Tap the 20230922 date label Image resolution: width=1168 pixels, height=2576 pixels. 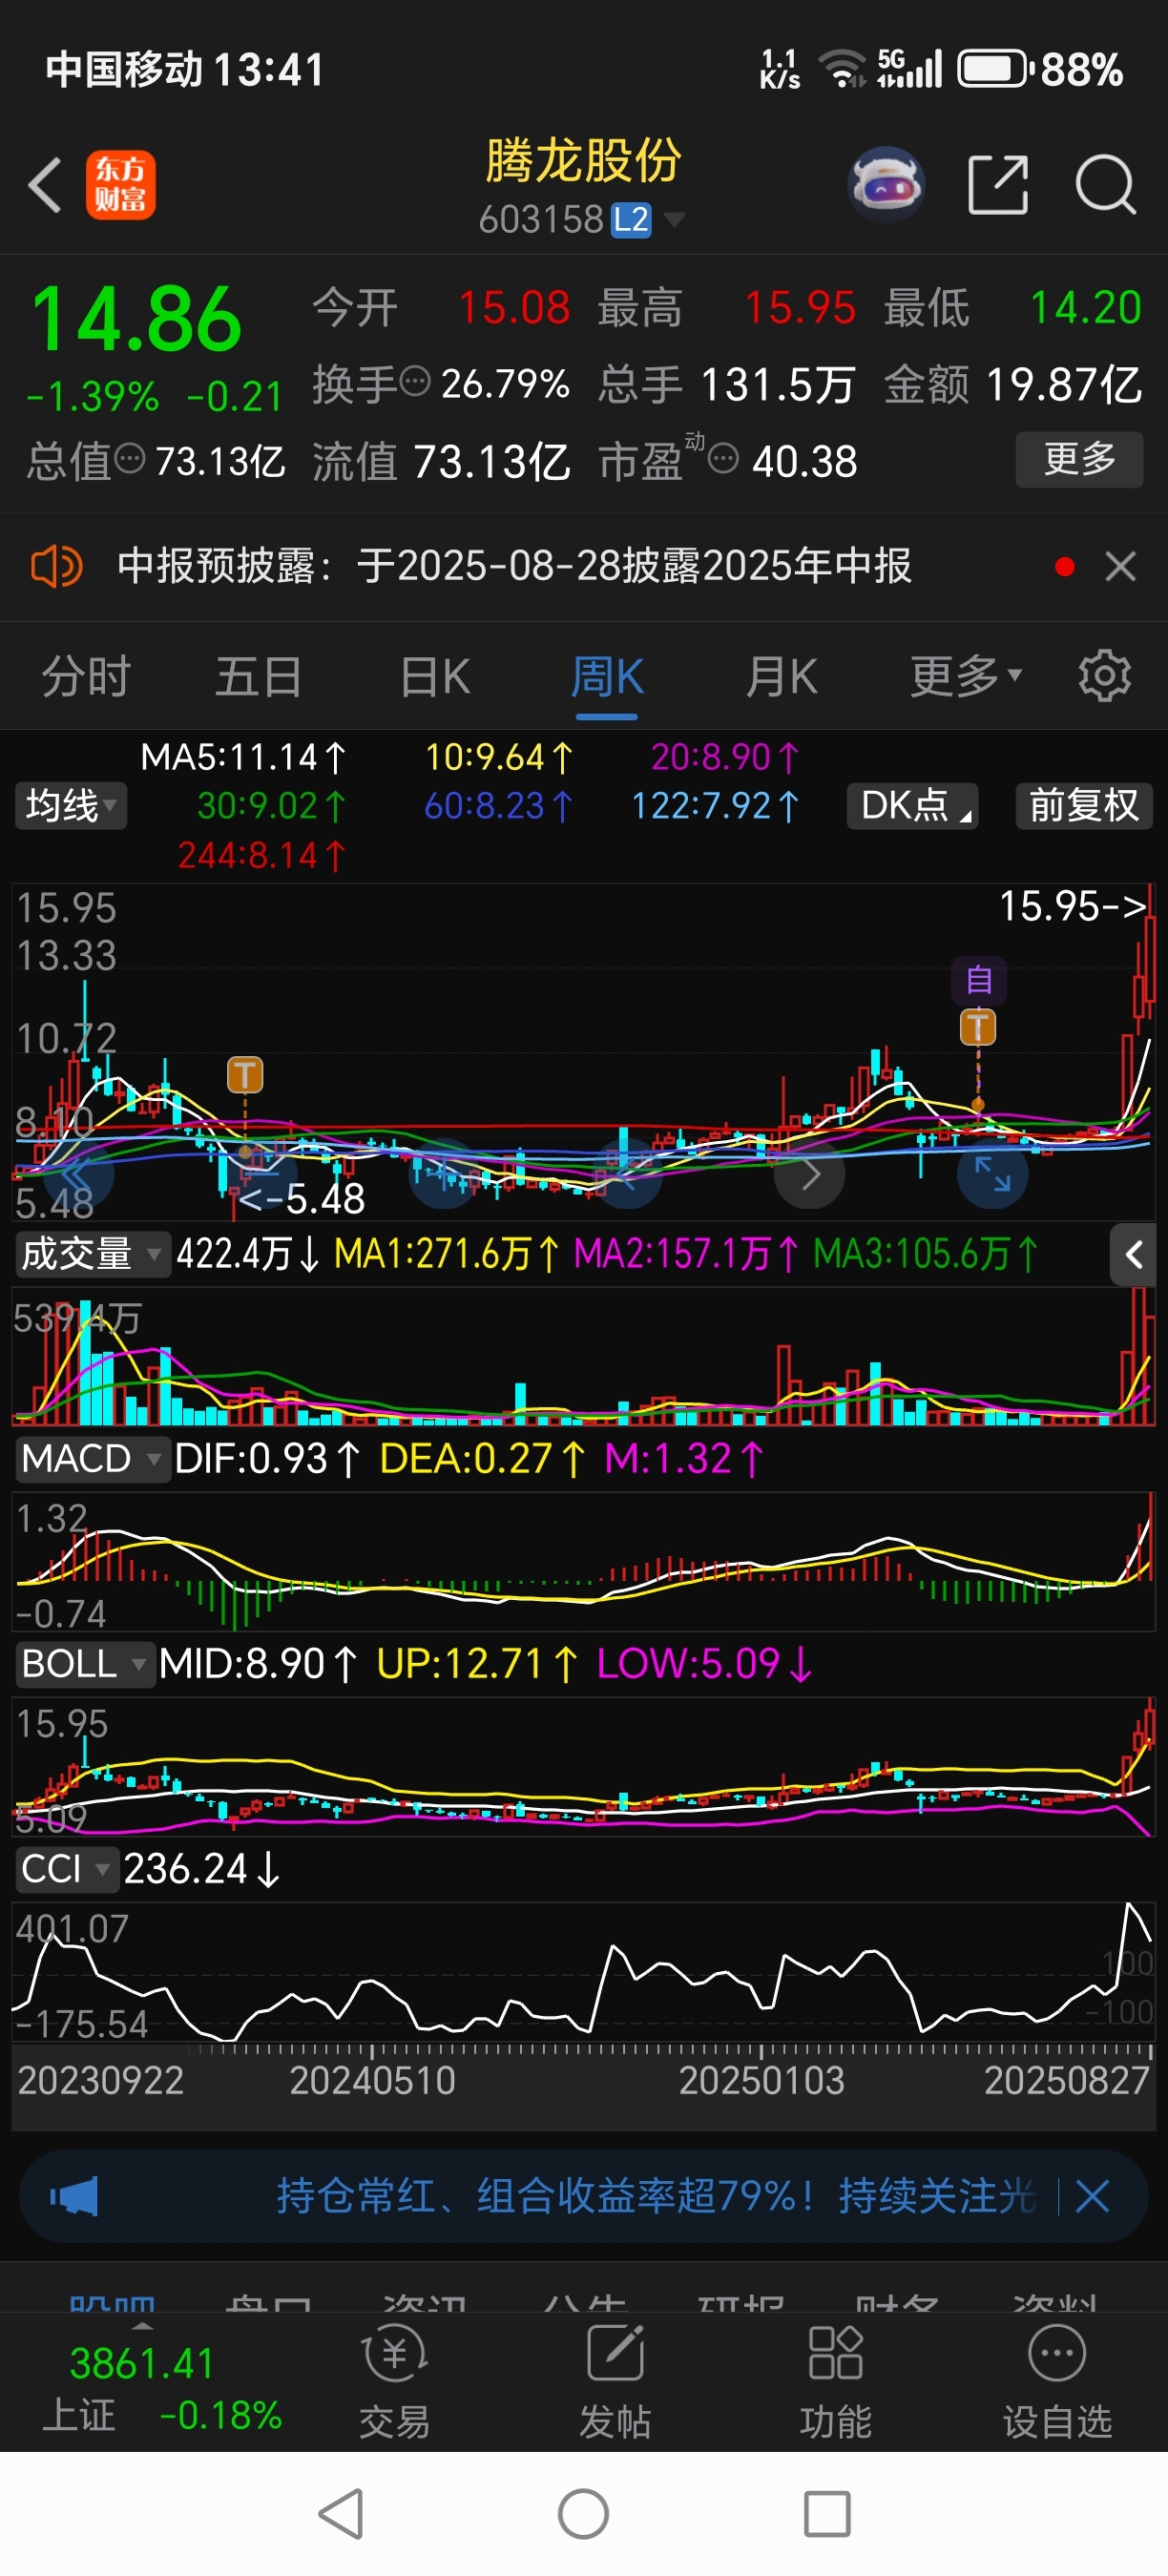100,2081
